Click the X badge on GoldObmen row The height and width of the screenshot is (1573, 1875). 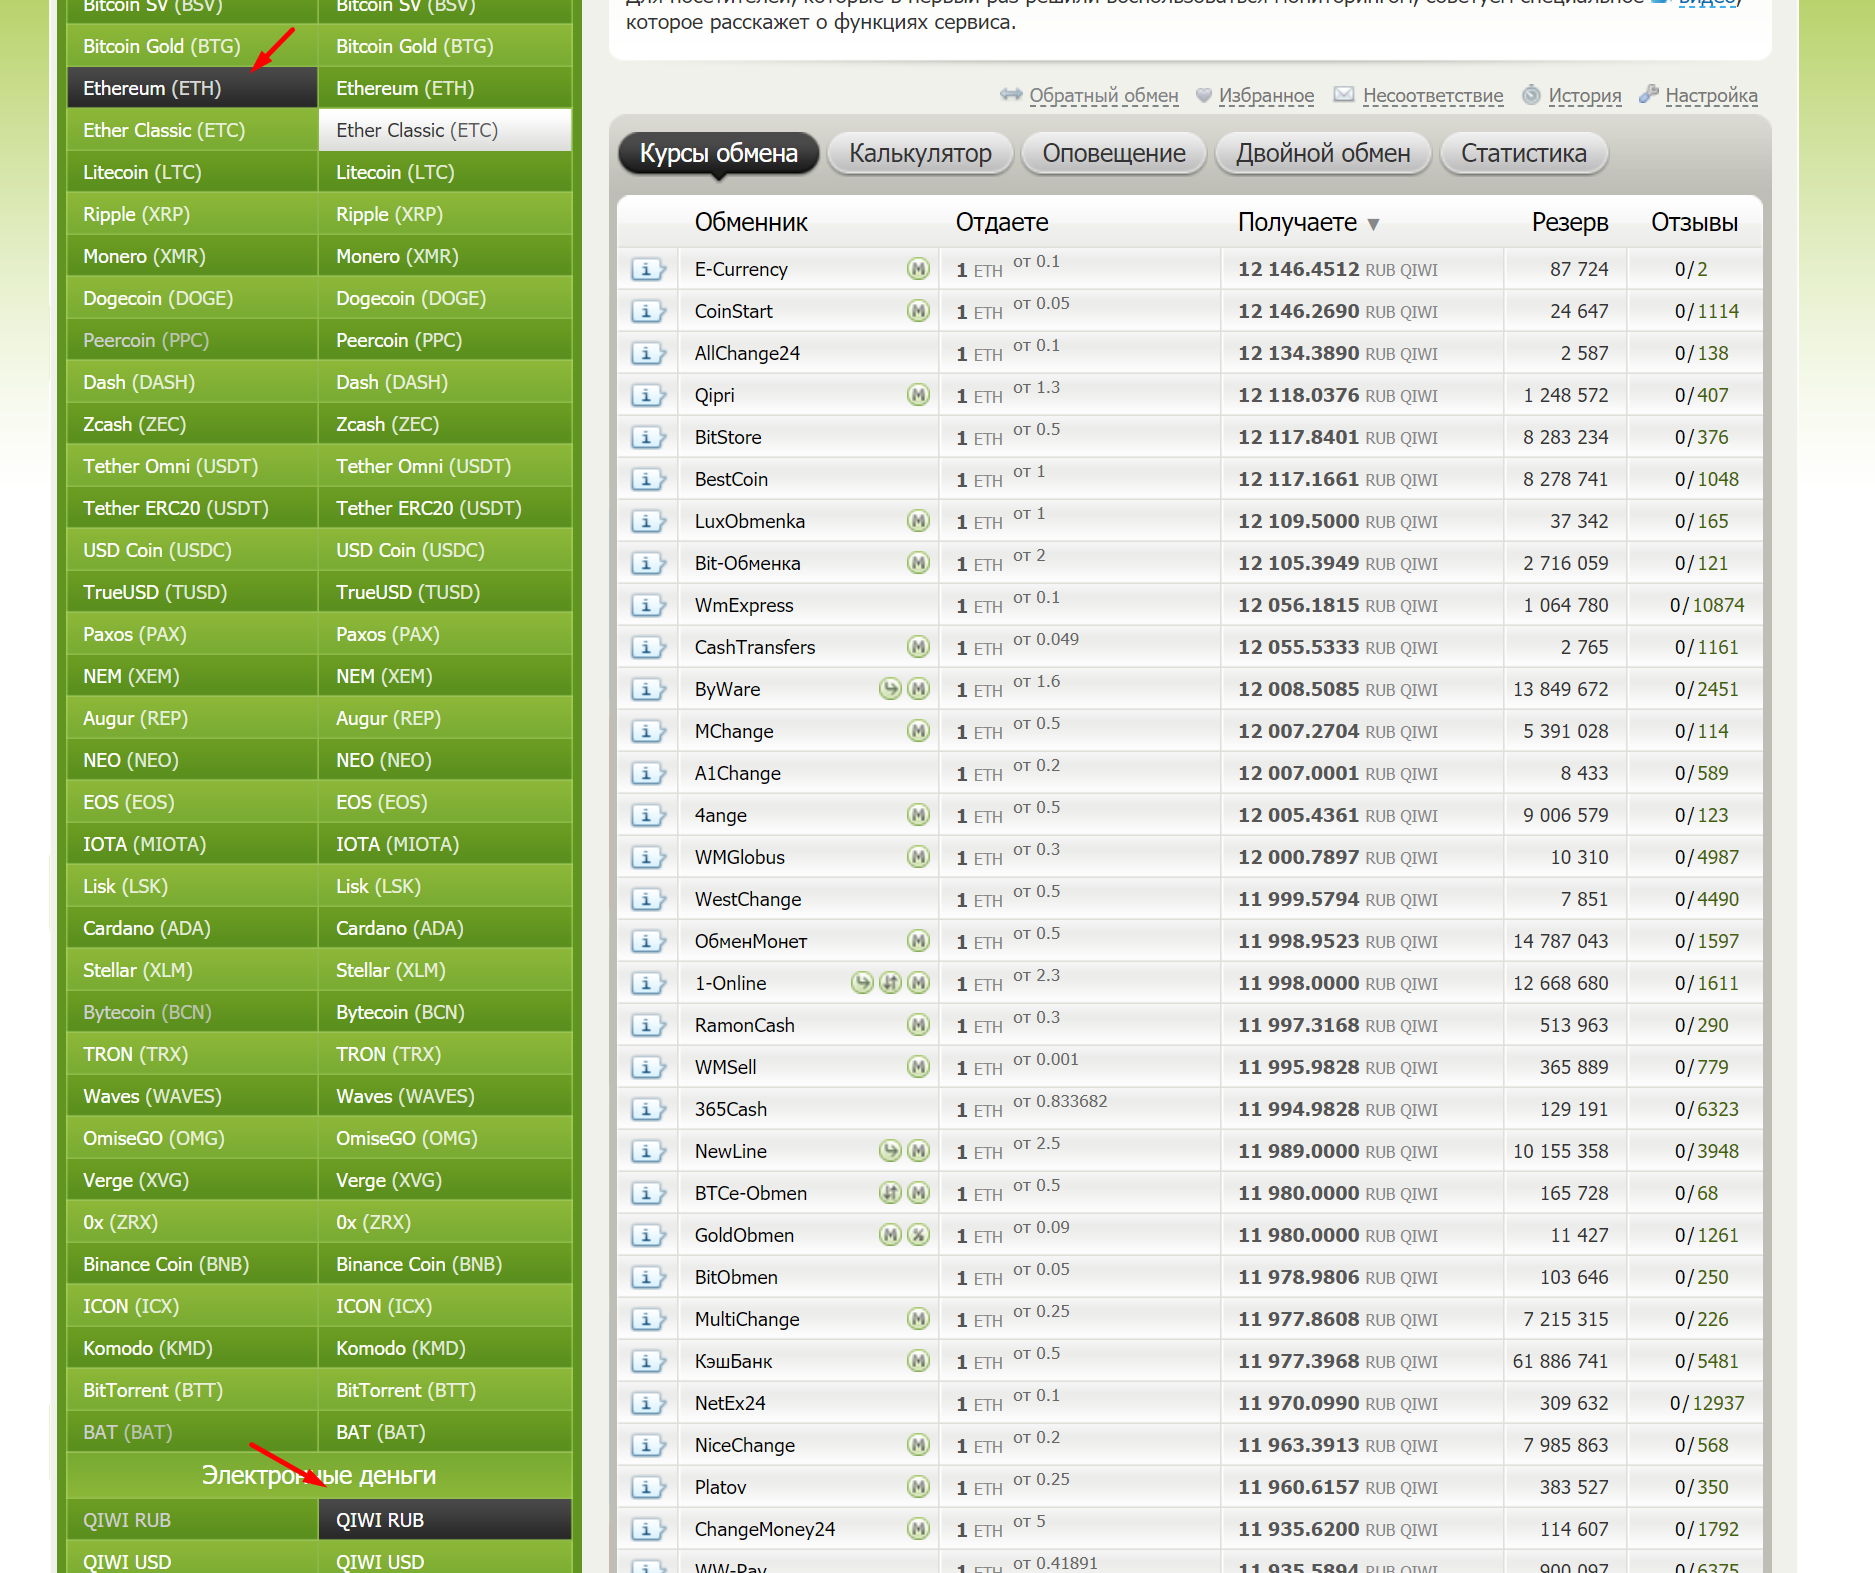coord(918,1235)
